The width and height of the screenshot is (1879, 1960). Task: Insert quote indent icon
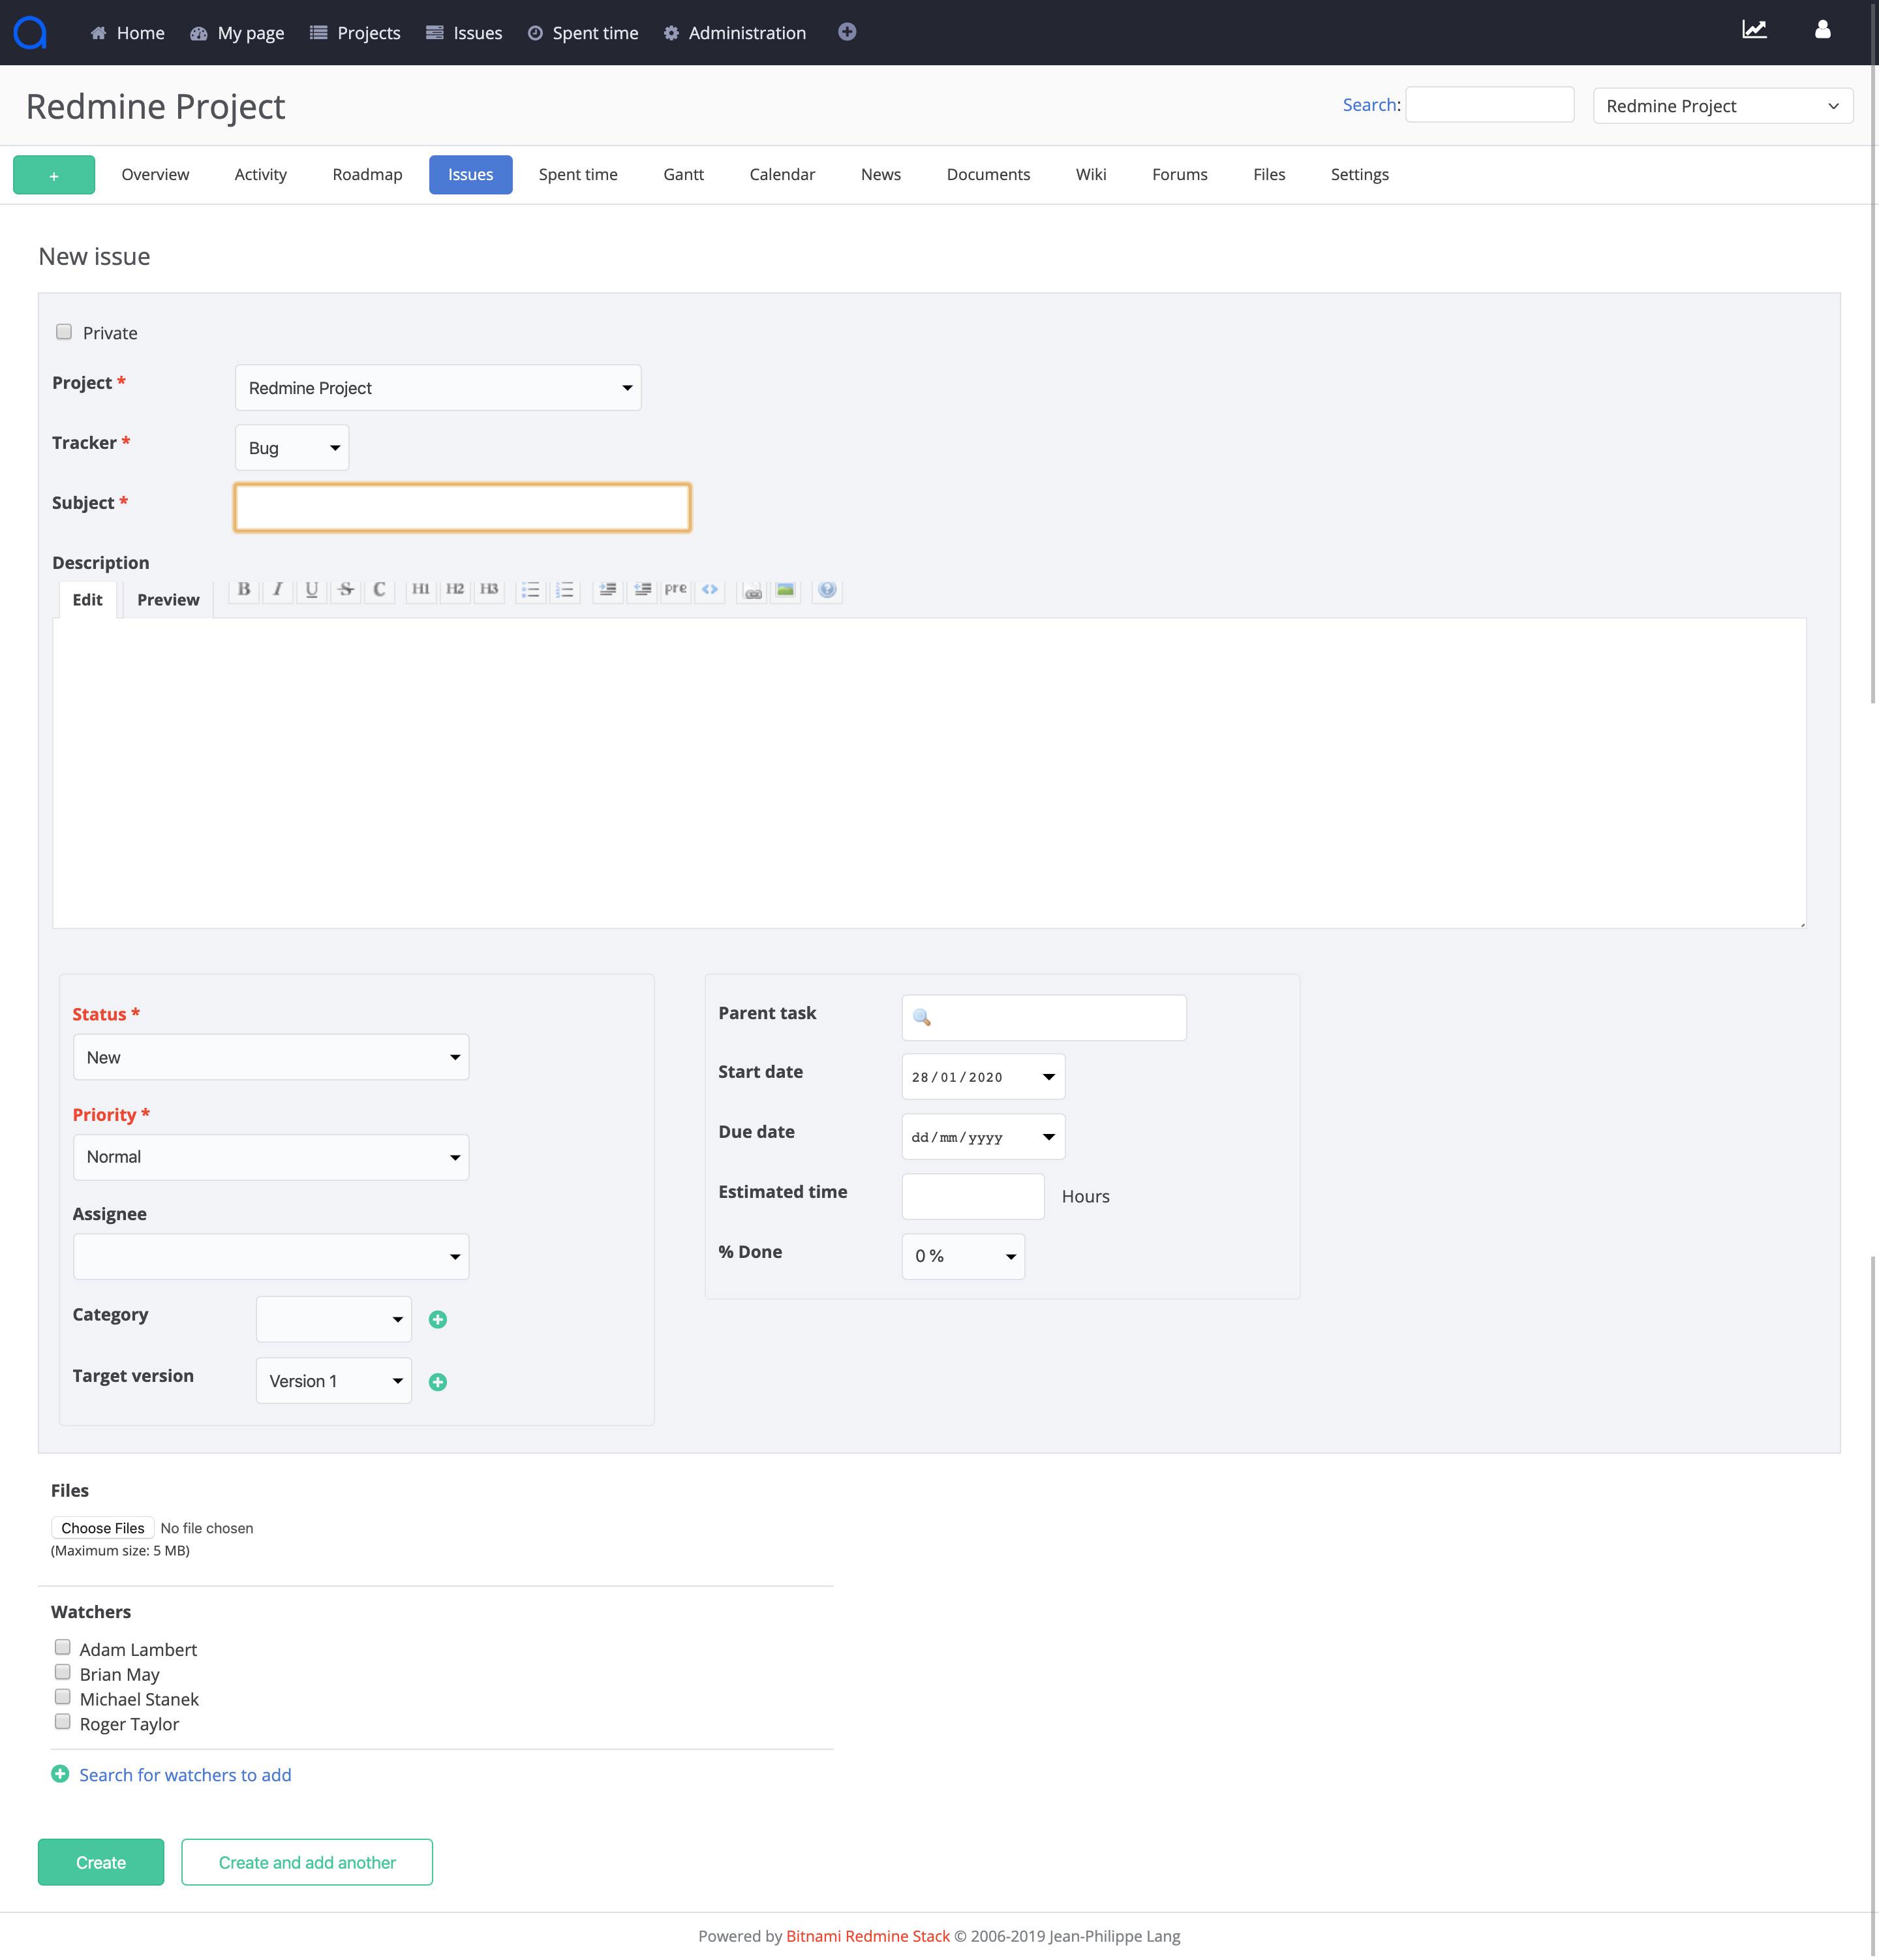pos(607,590)
